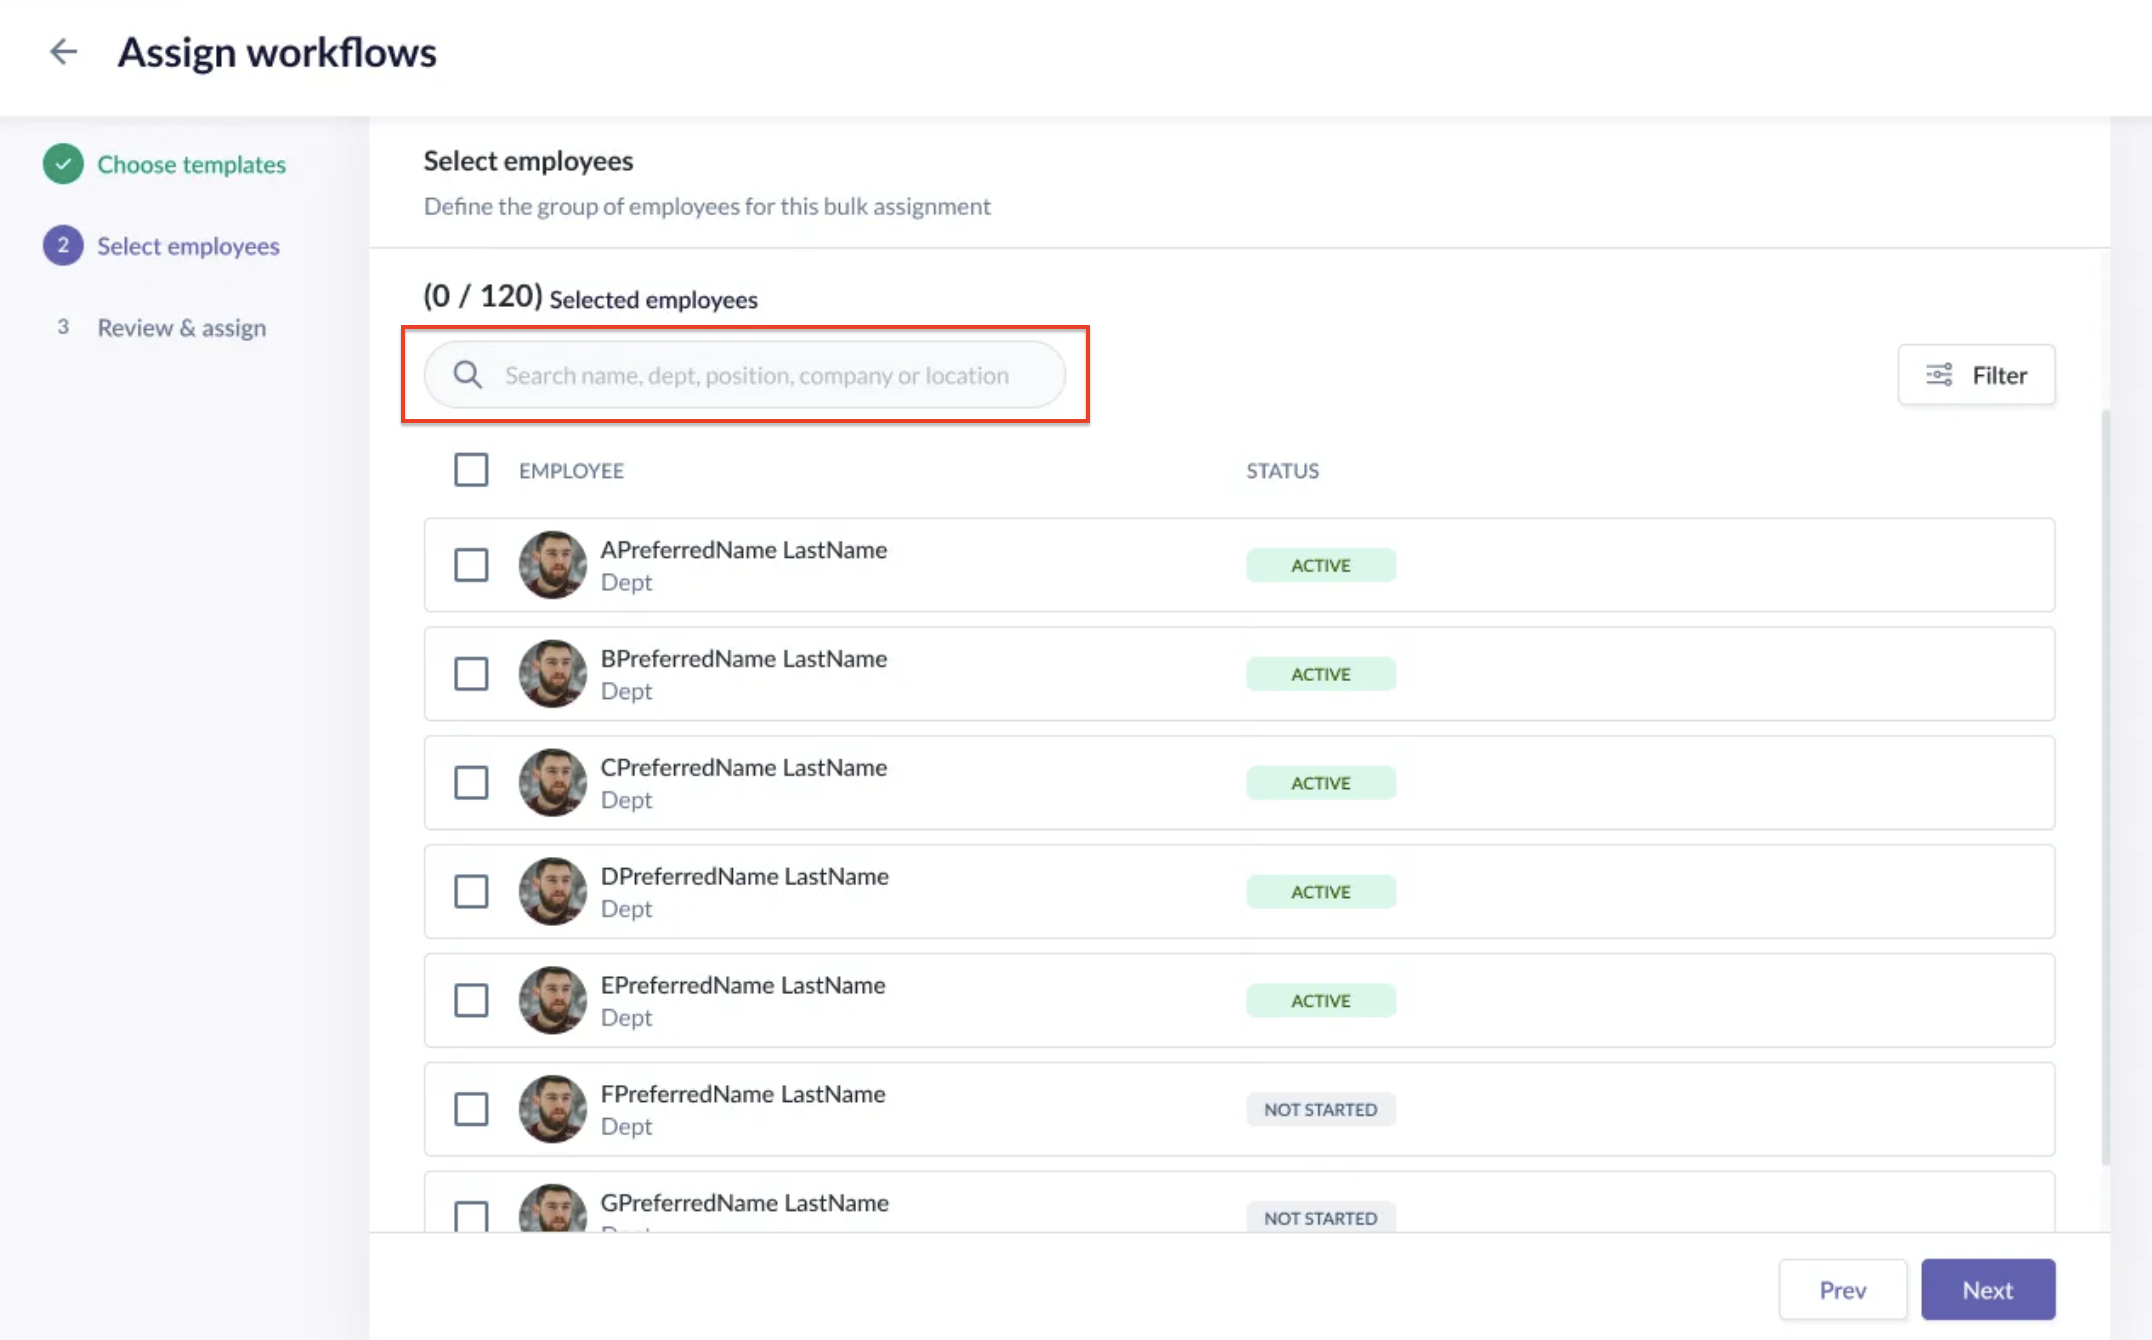Screen dimensions: 2152x1340
Task: Click the back arrow icon
Action: tap(63, 52)
